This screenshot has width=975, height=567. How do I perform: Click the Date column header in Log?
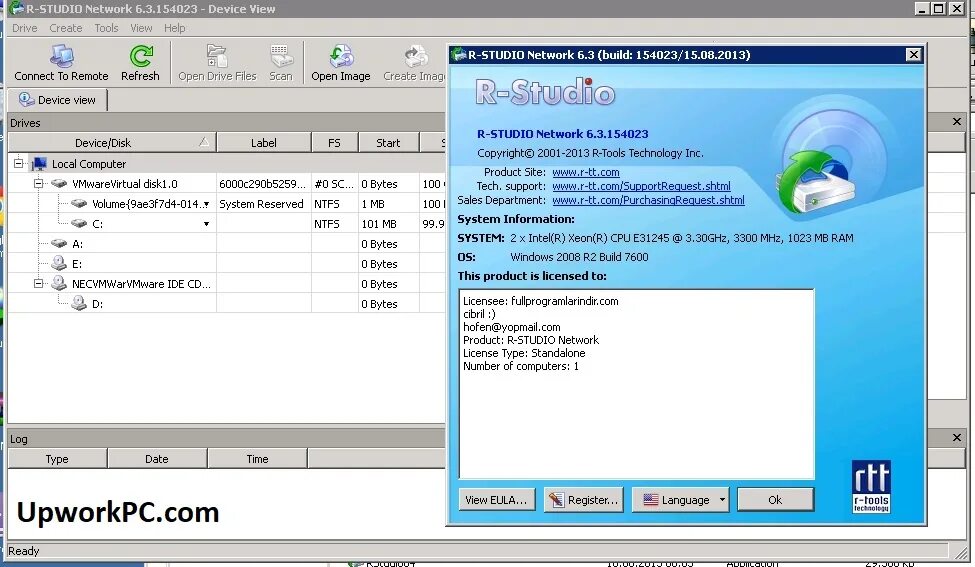pyautogui.click(x=157, y=459)
